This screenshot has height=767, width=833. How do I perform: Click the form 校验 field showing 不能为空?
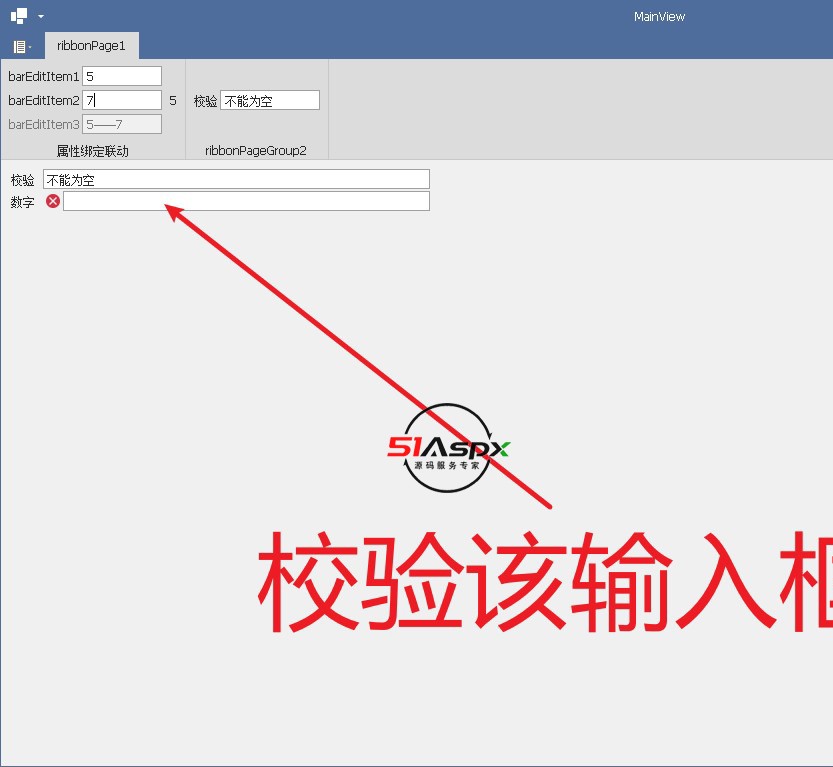pos(236,179)
